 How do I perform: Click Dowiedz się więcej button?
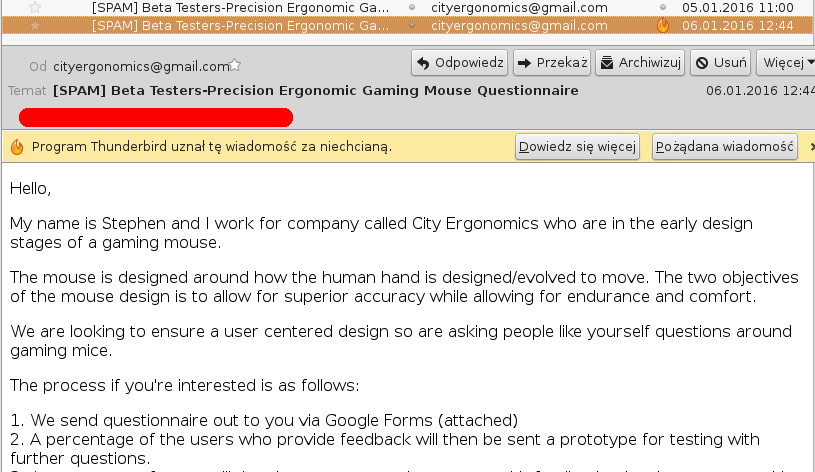pos(577,147)
